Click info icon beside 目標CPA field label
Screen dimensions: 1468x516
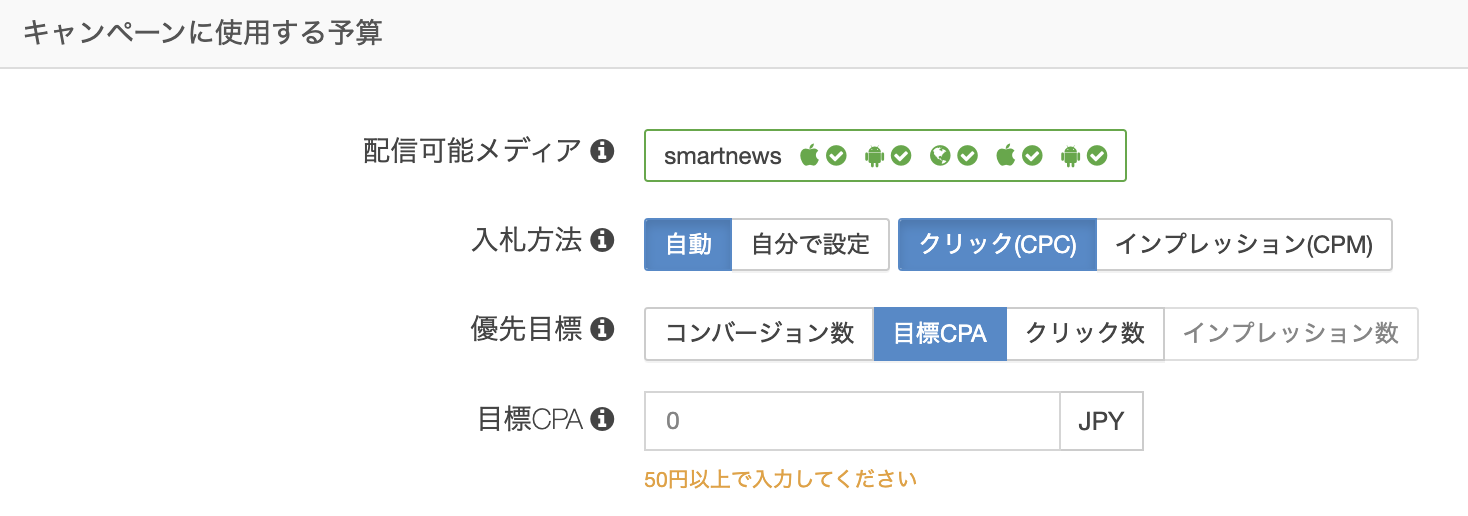pos(601,420)
